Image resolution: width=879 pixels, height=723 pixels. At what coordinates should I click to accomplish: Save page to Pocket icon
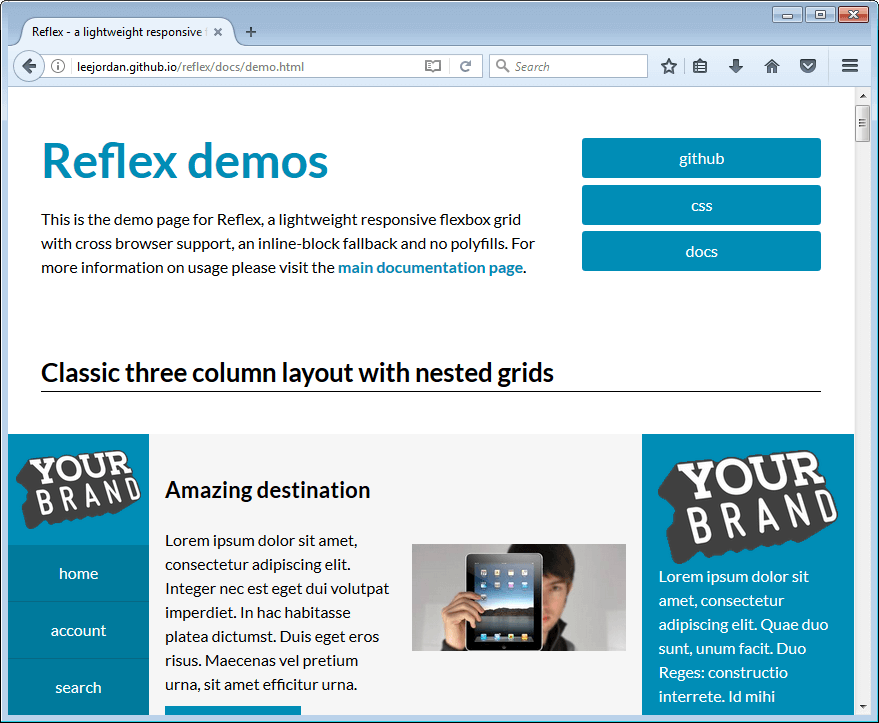coord(808,67)
